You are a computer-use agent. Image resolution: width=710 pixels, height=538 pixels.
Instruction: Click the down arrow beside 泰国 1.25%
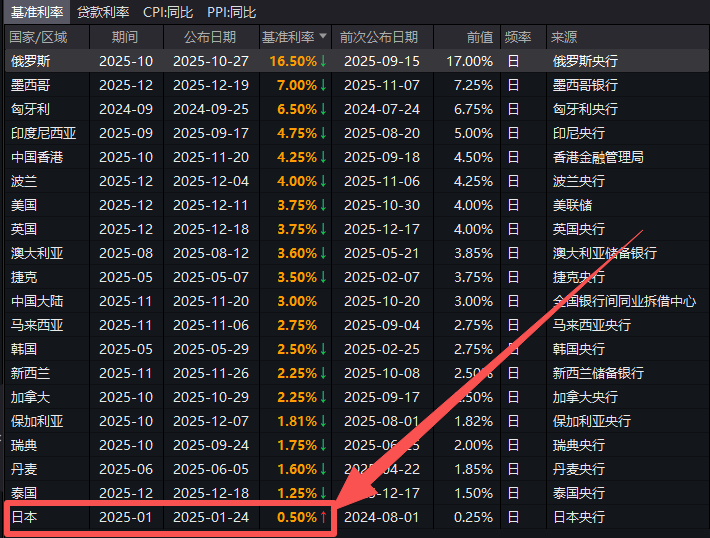[x=323, y=493]
